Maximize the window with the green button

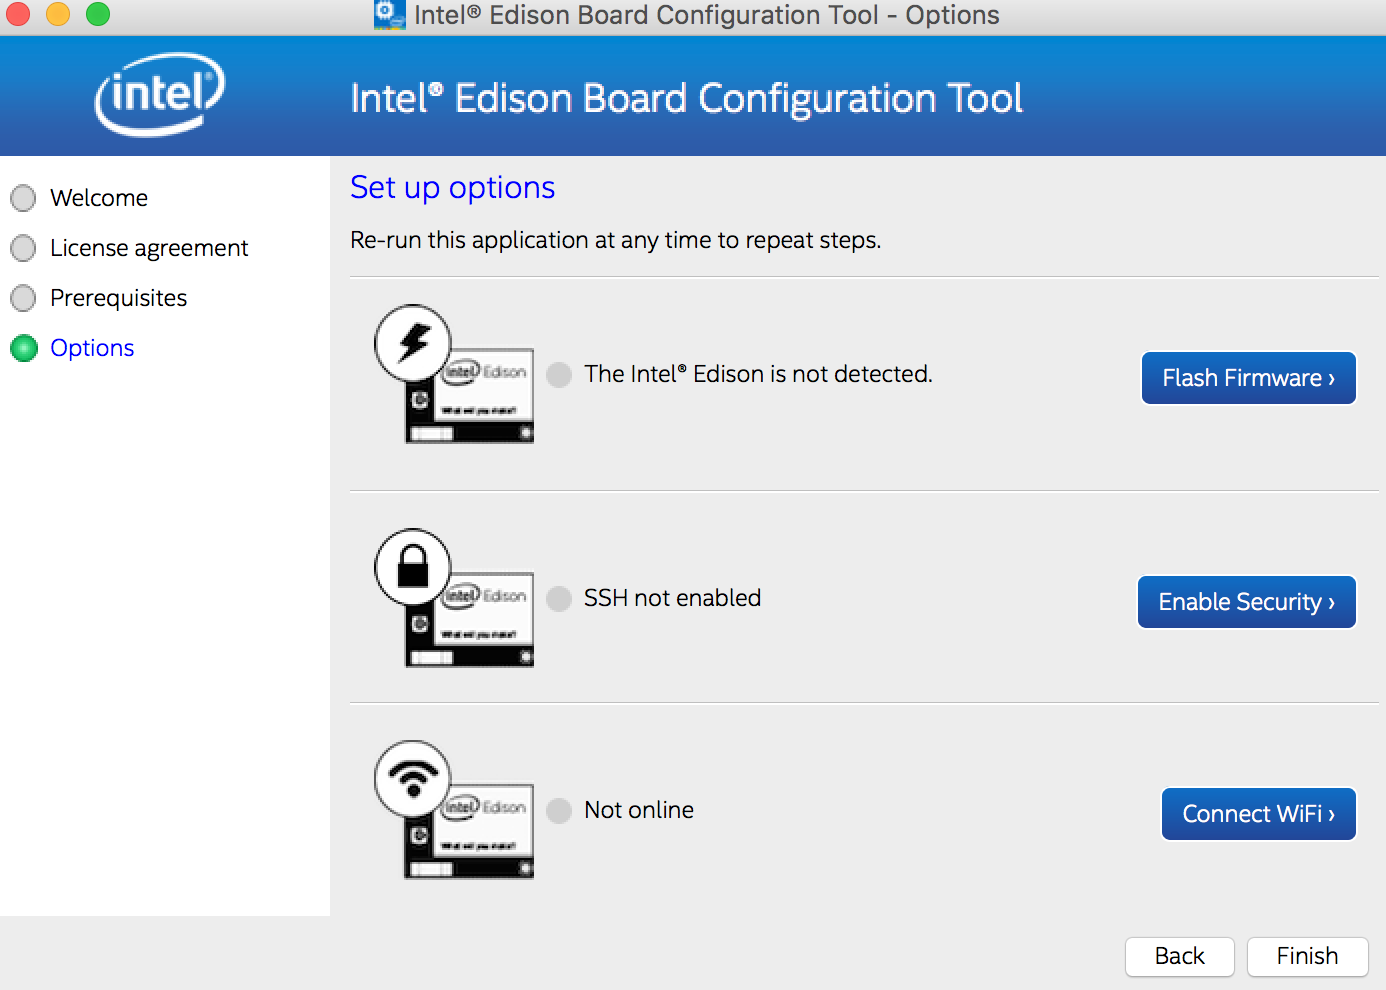pyautogui.click(x=98, y=14)
